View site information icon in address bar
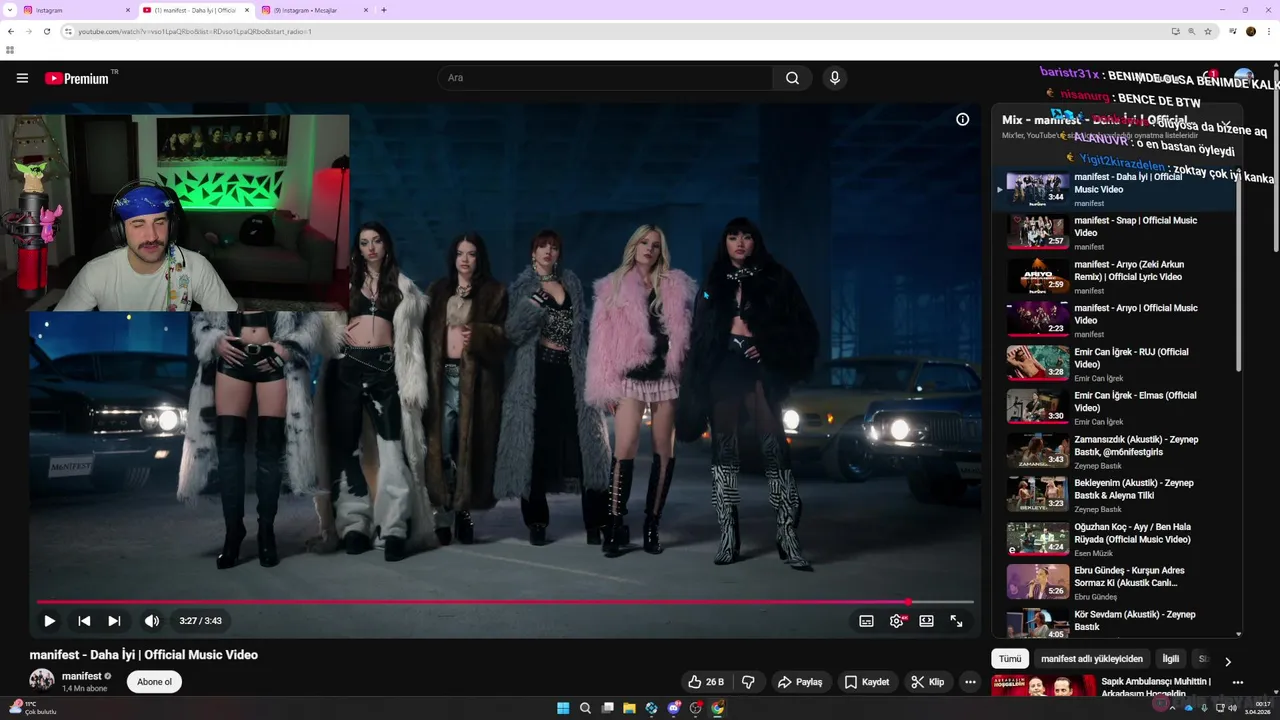The image size is (1280, 720). tap(68, 31)
